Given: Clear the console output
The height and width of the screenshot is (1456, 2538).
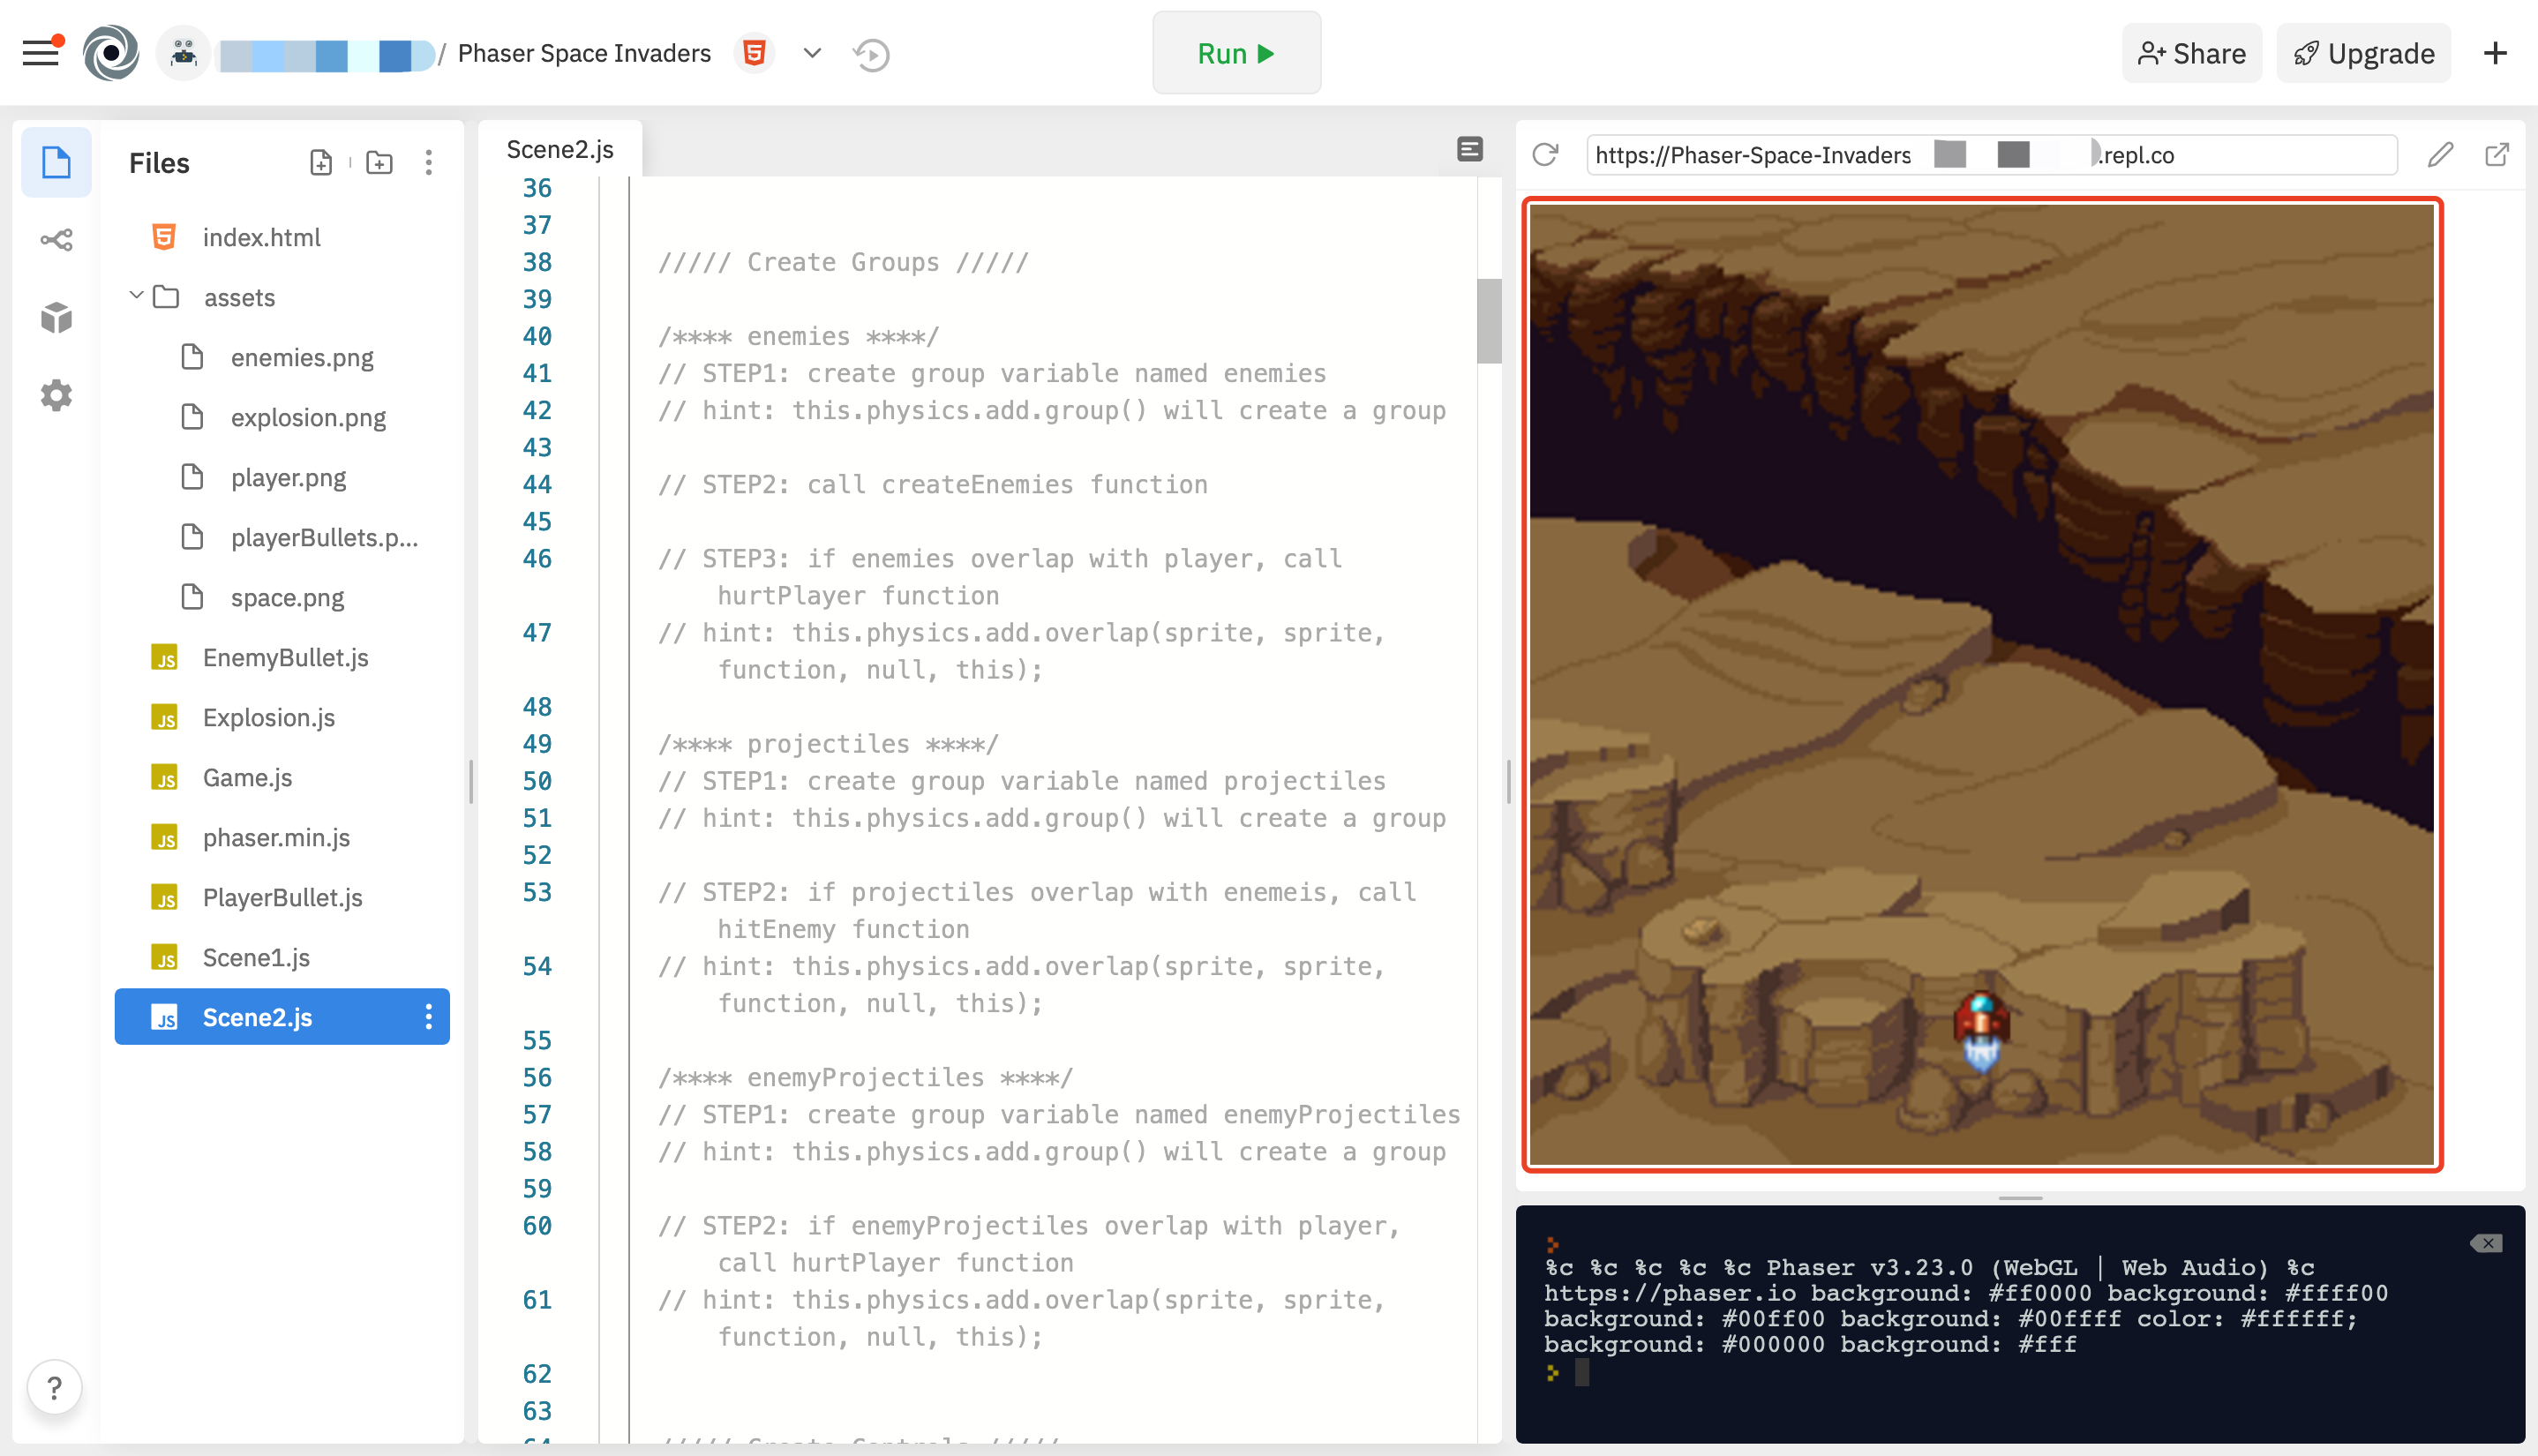Looking at the screenshot, I should [2485, 1243].
